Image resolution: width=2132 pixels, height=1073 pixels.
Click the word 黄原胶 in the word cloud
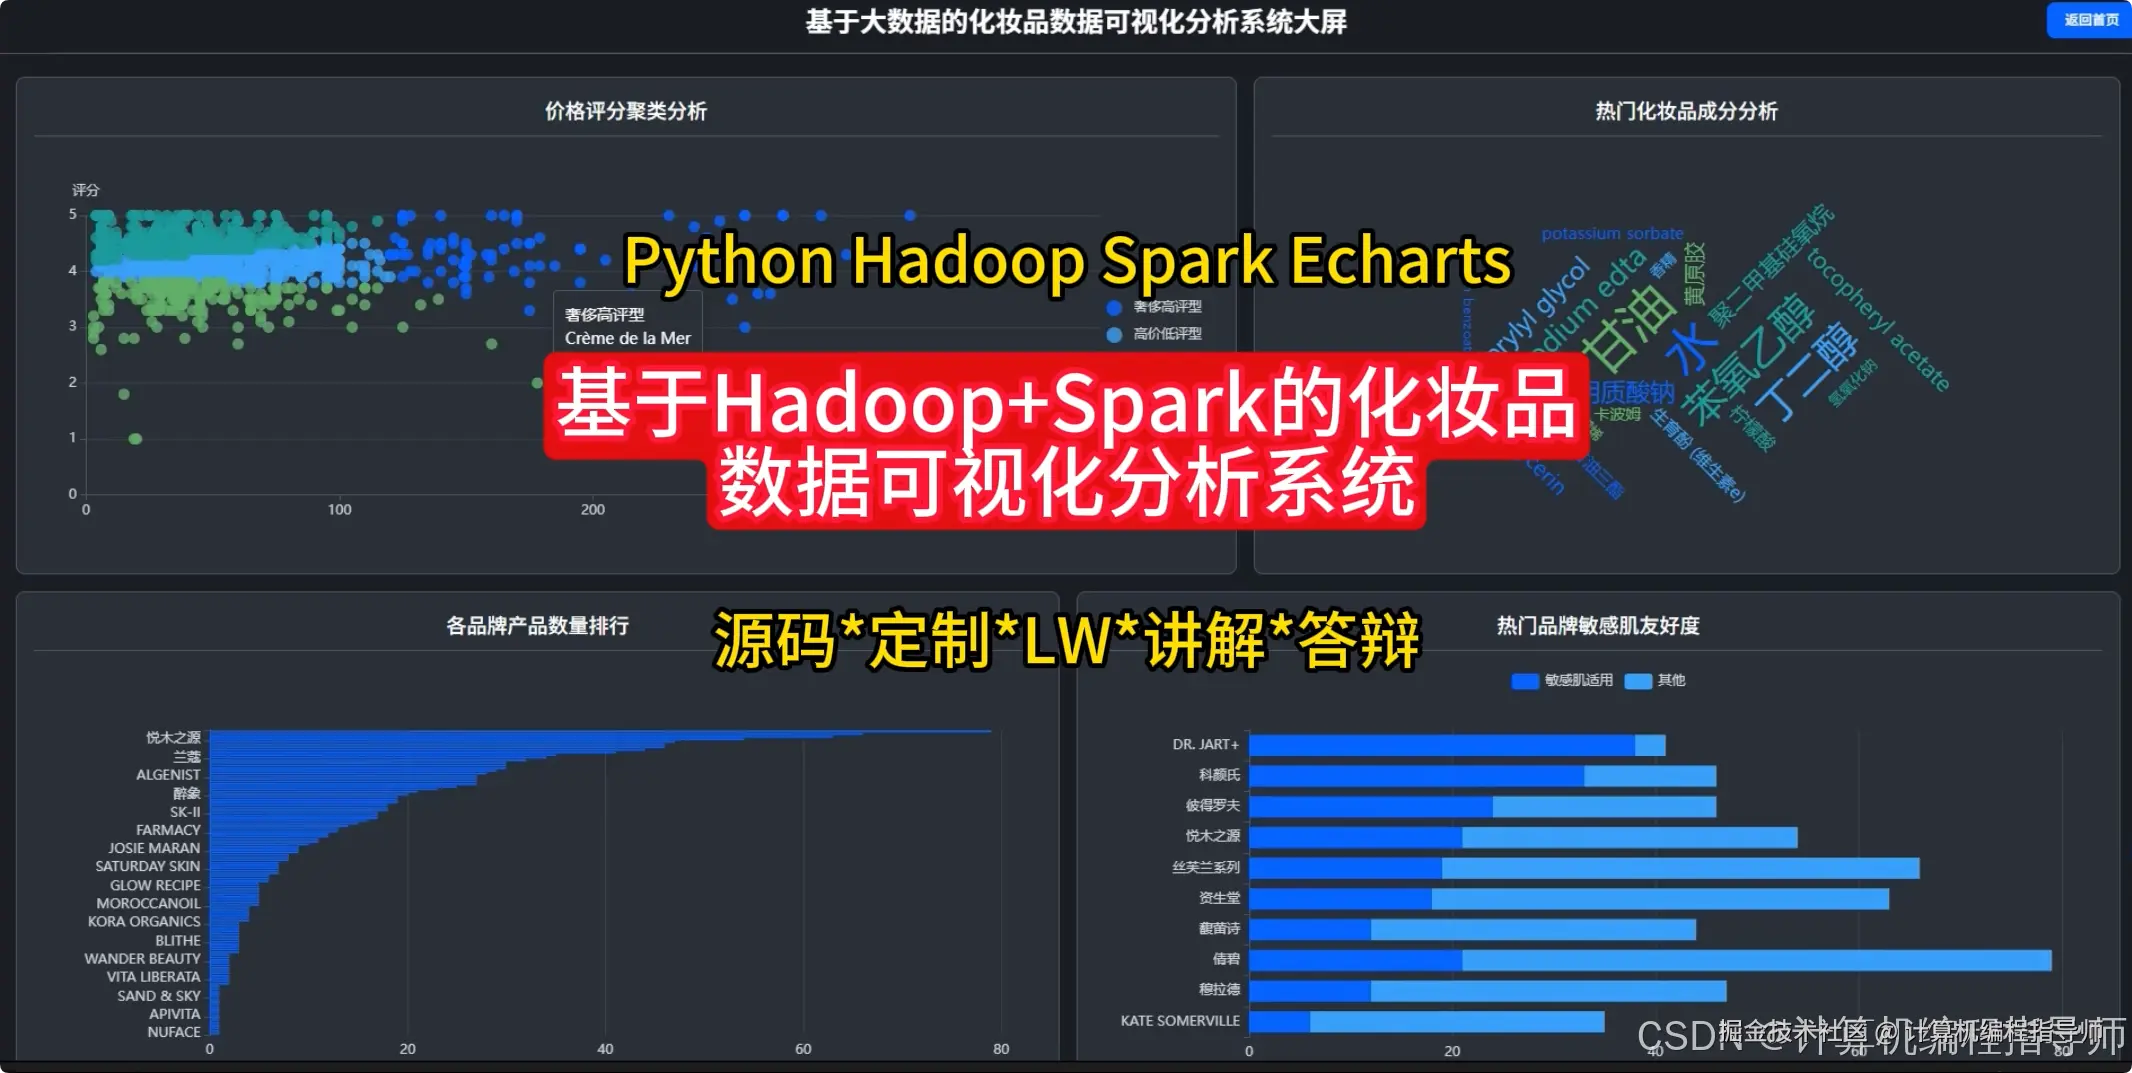[1694, 274]
